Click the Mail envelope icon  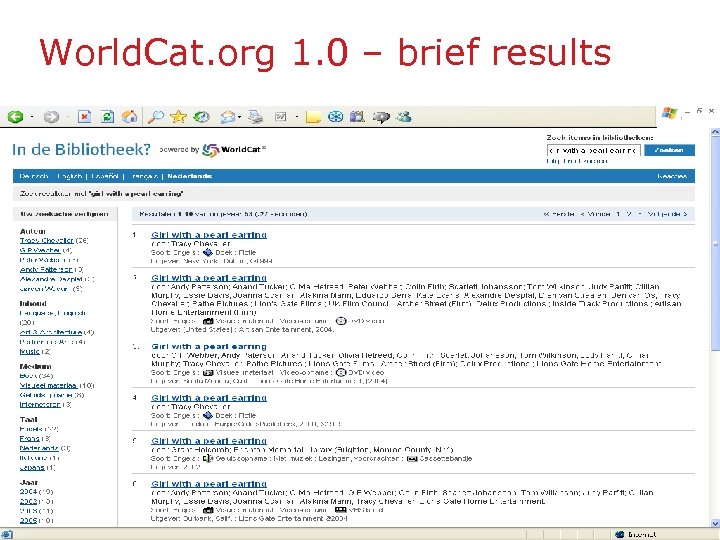point(228,118)
